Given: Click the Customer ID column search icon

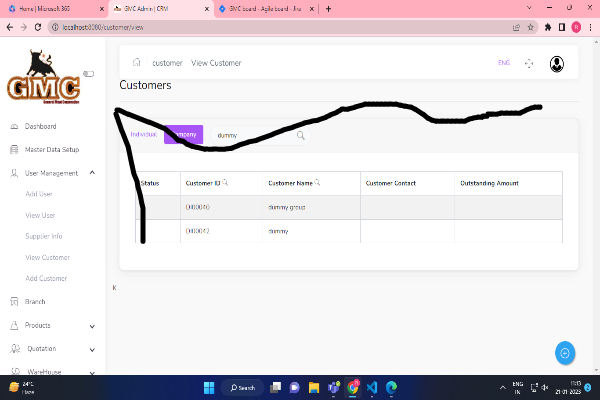Looking at the screenshot, I should (x=225, y=183).
